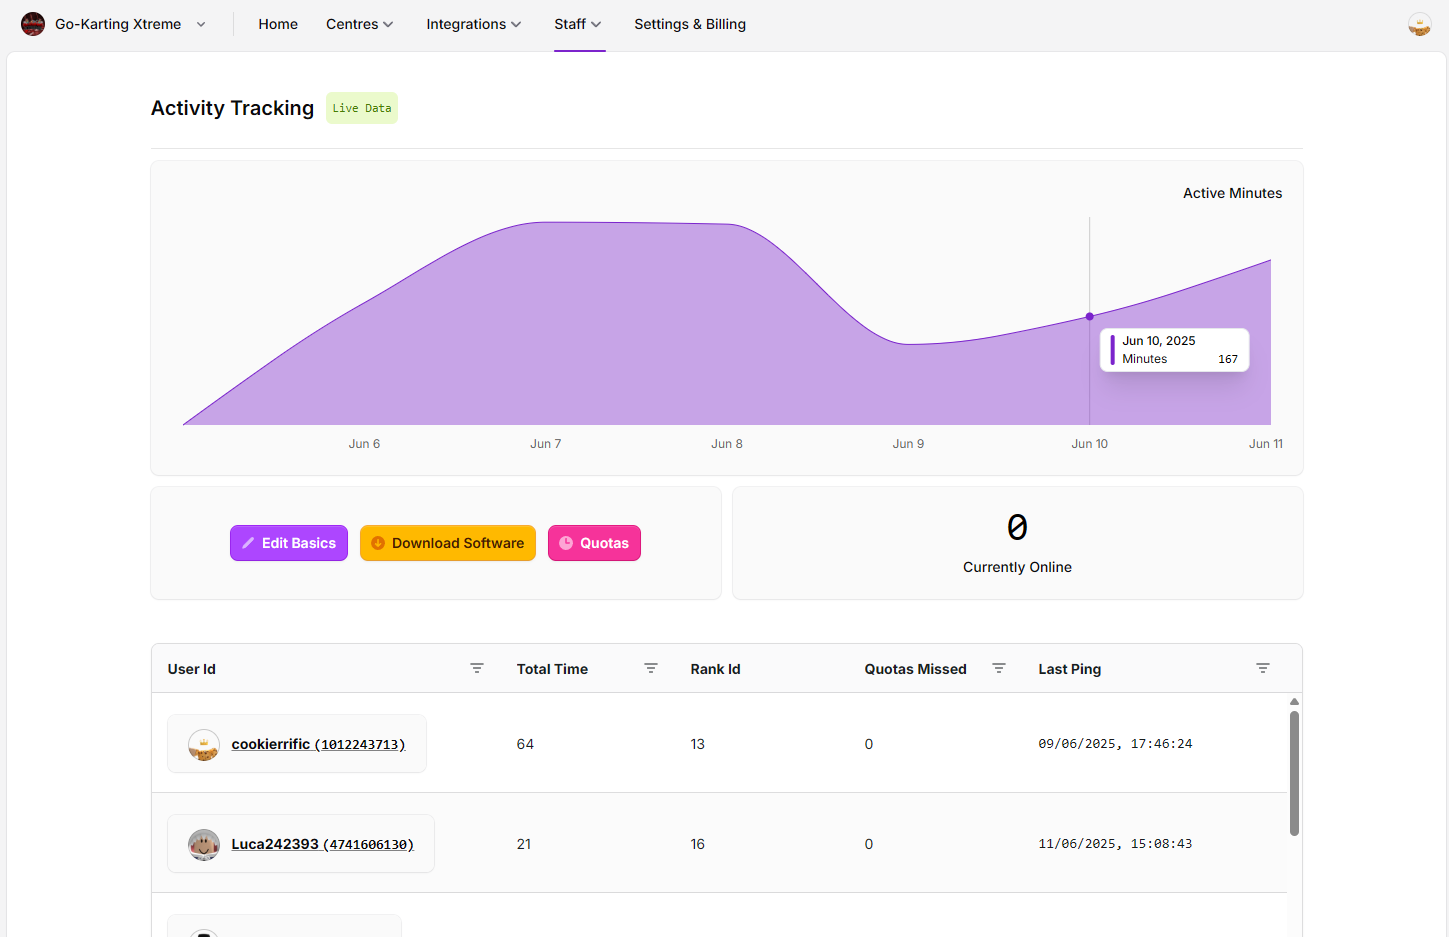Click cookierrific's avatar image
This screenshot has height=937, width=1449.
(204, 744)
